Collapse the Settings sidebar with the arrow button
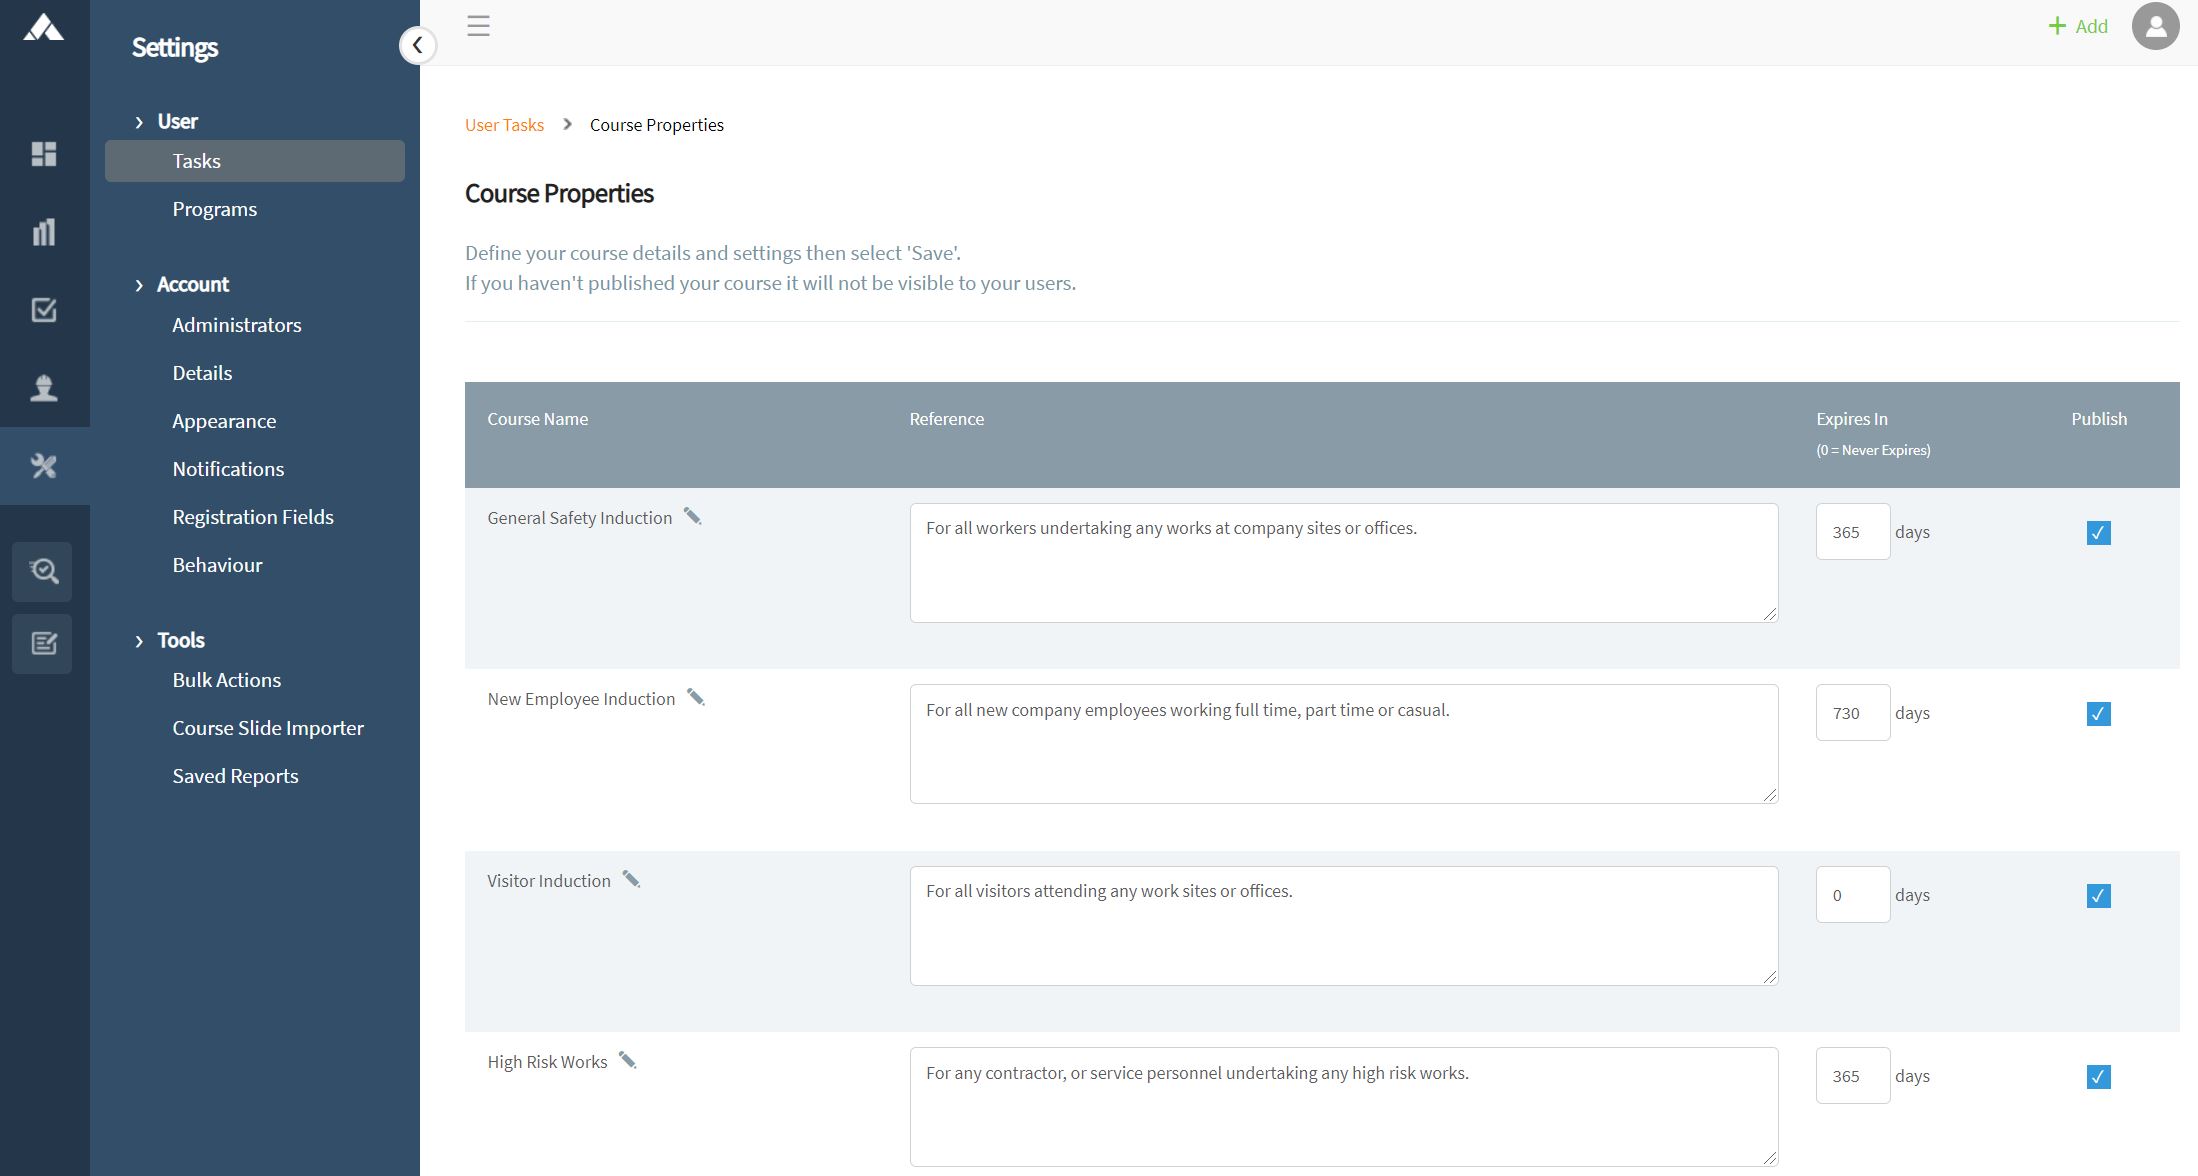Image resolution: width=2198 pixels, height=1176 pixels. pos(417,45)
